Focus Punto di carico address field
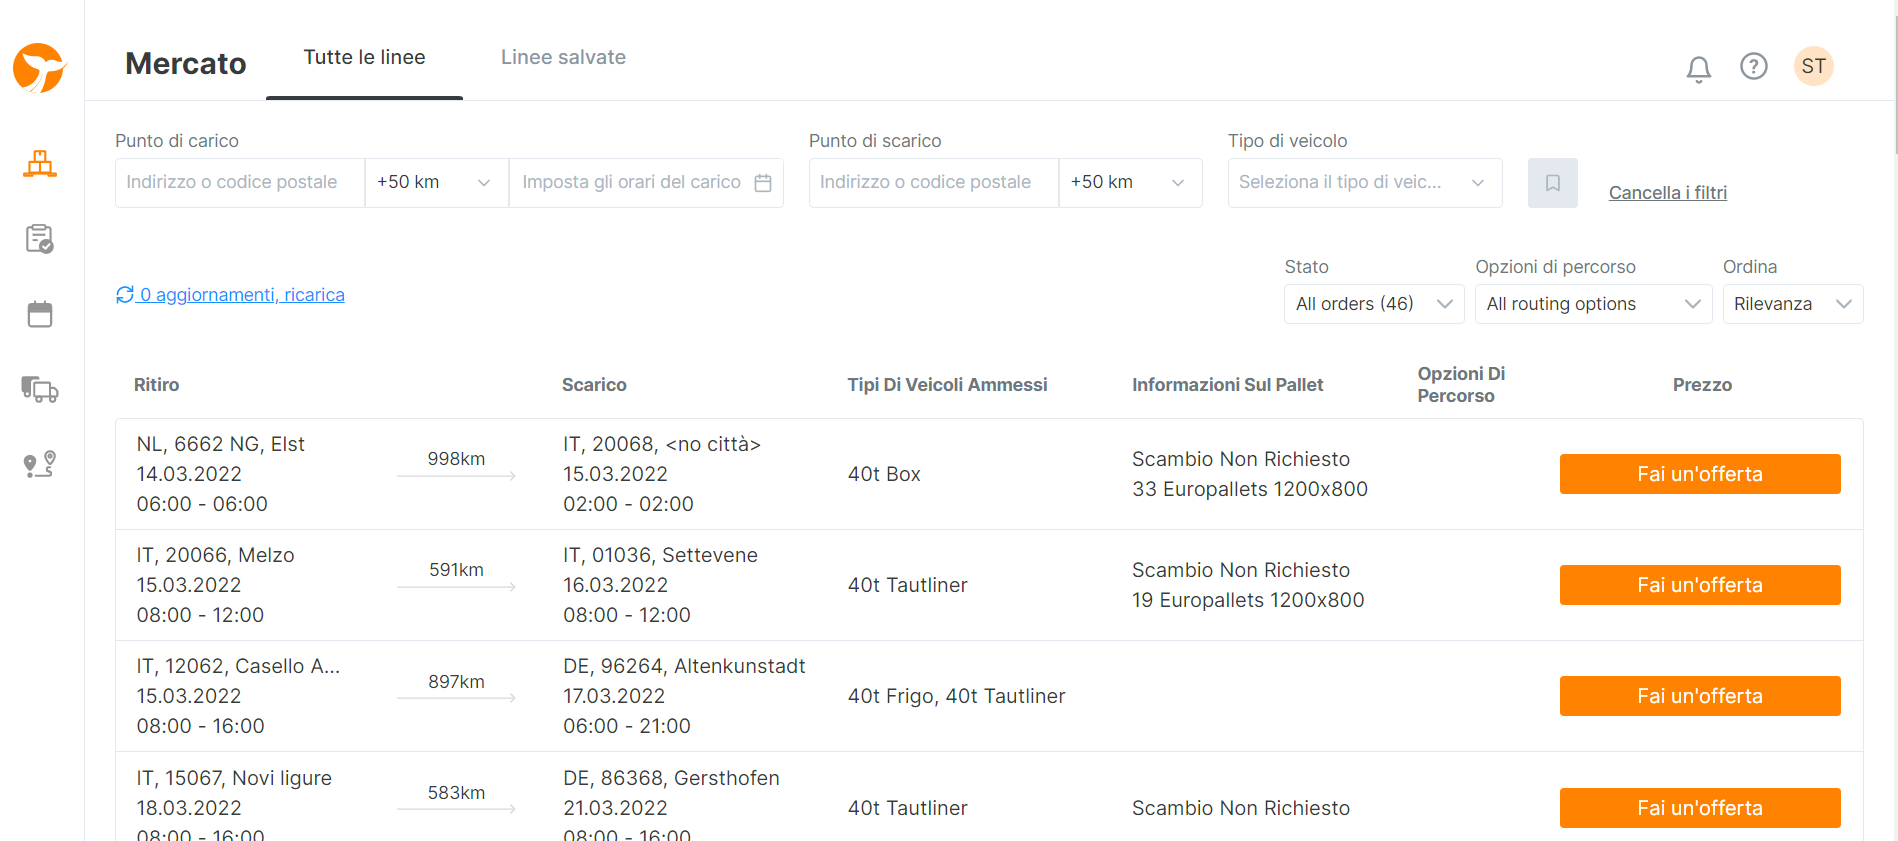Screen dimensions: 1898x841 click(240, 183)
